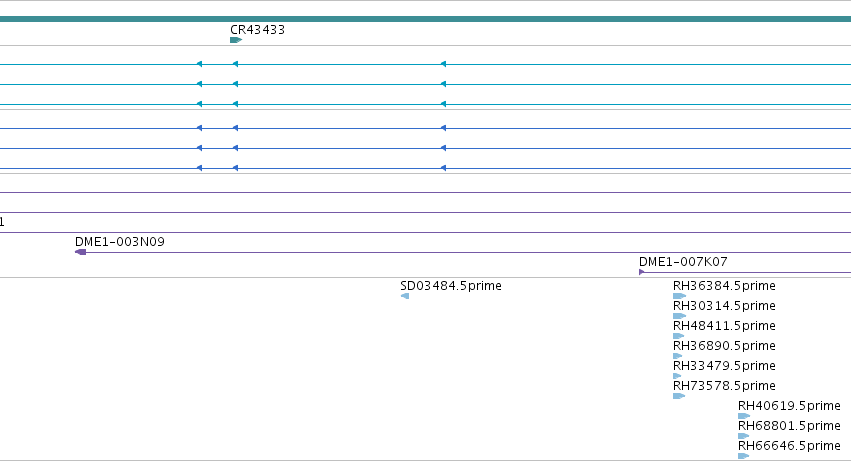Select the RH36890.5prime EST glyph
The width and height of the screenshot is (851, 461).
tap(677, 356)
